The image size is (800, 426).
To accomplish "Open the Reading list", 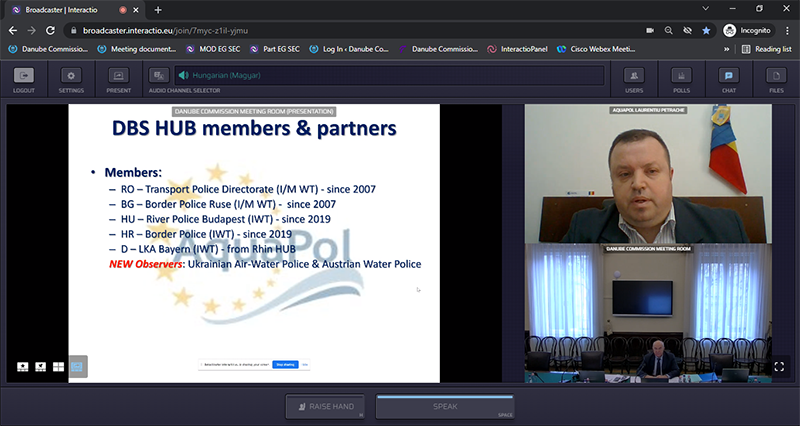I will [767, 49].
